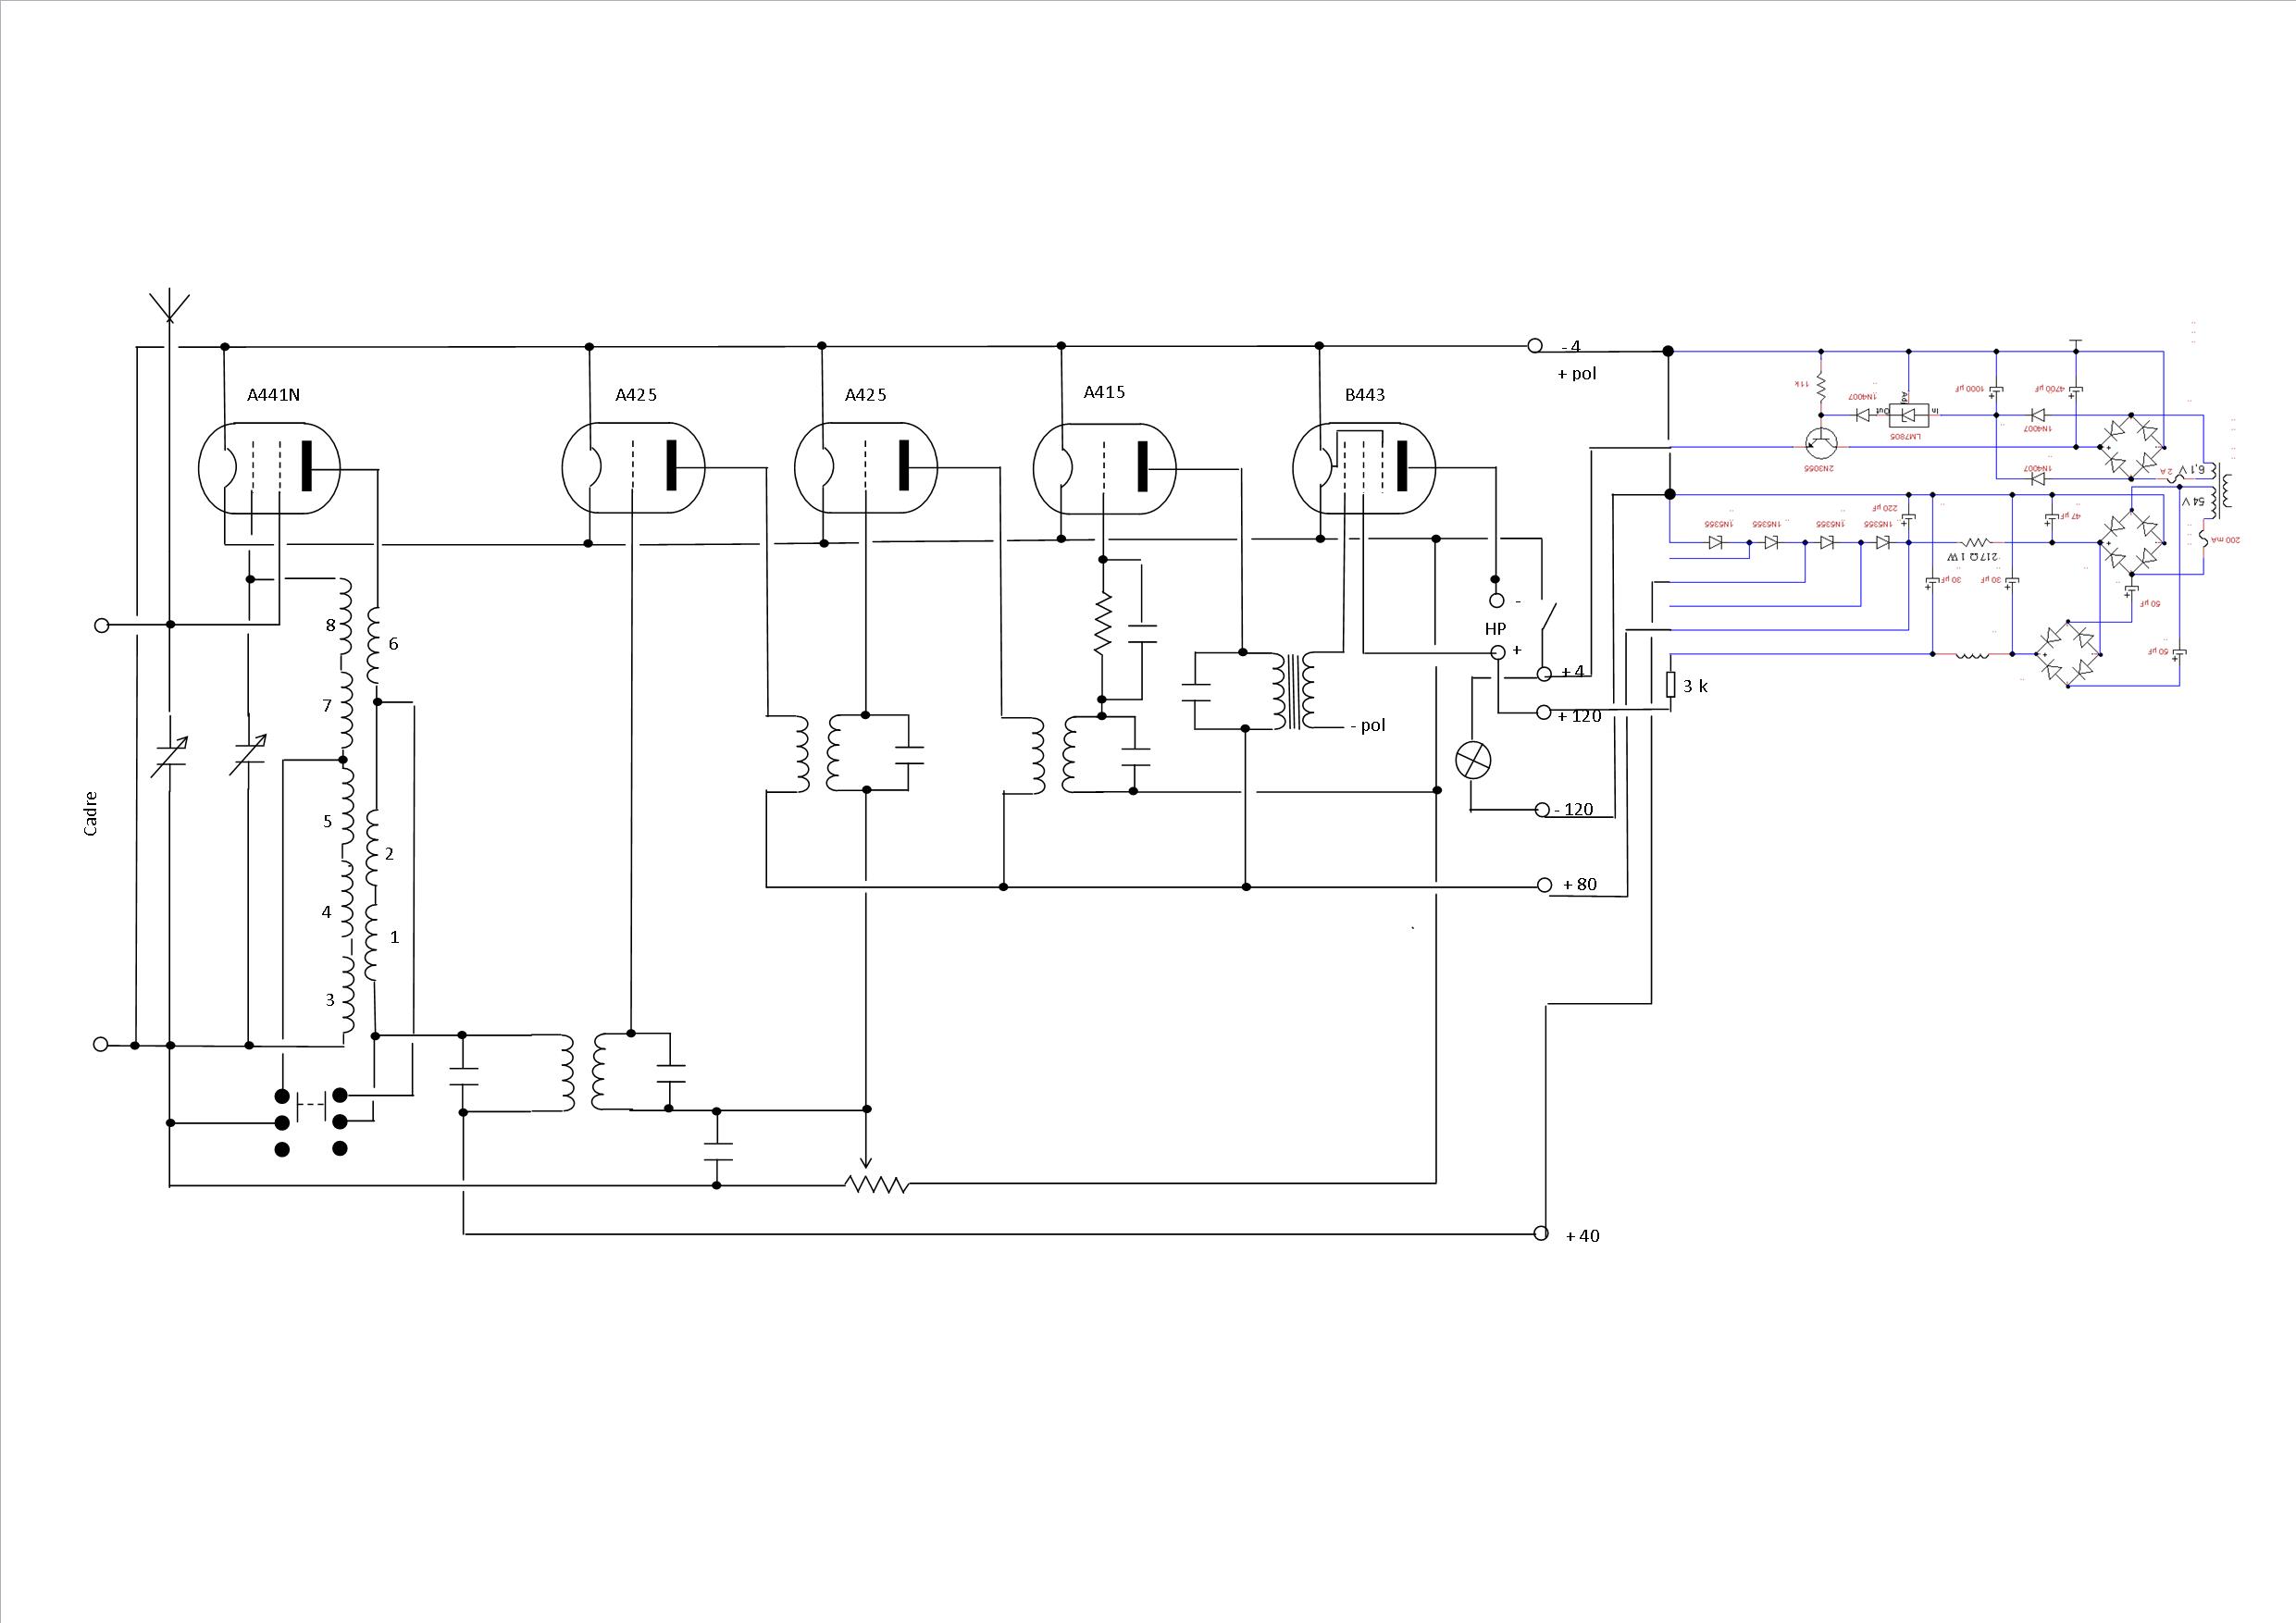2296x1623 pixels.
Task: Click the HP + speaker terminal
Action: [1497, 652]
